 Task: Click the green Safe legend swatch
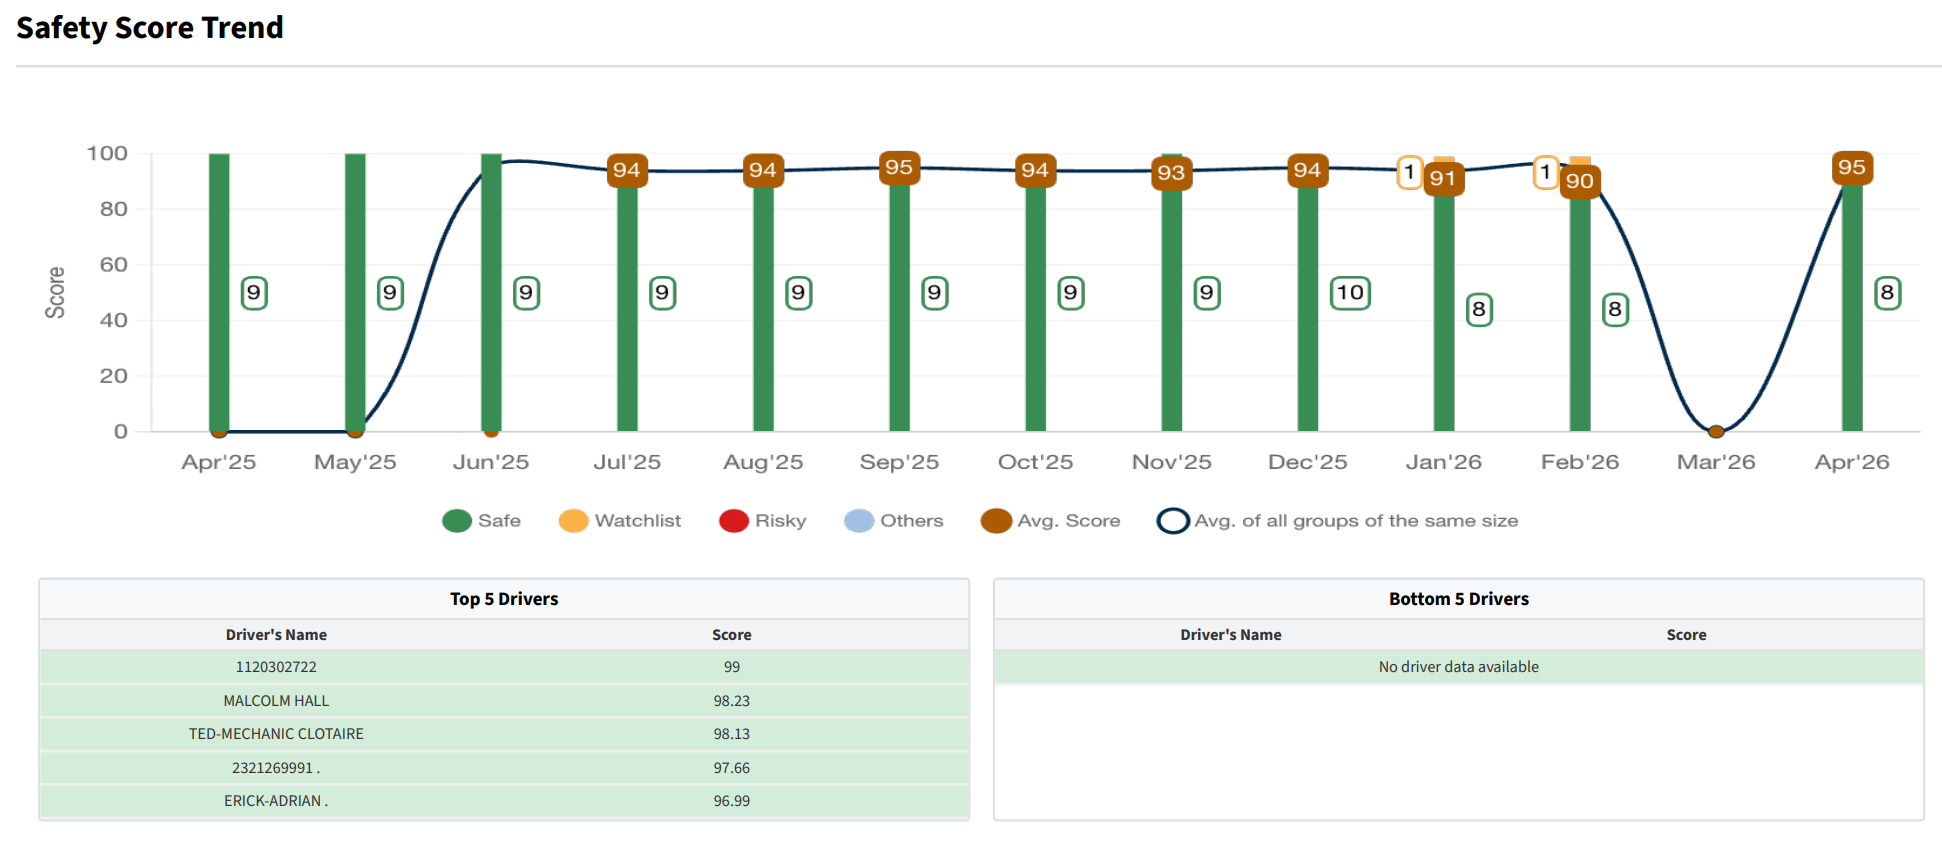[457, 521]
